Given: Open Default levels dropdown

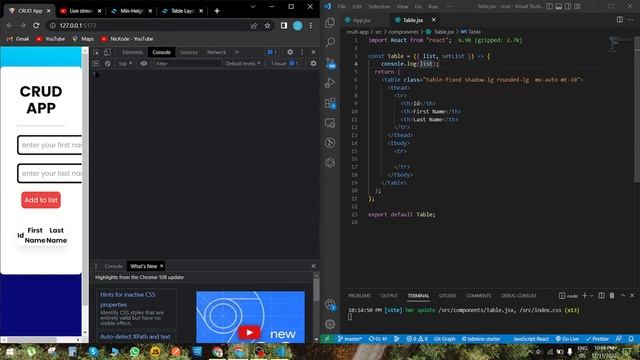Looking at the screenshot, I should click(x=242, y=64).
